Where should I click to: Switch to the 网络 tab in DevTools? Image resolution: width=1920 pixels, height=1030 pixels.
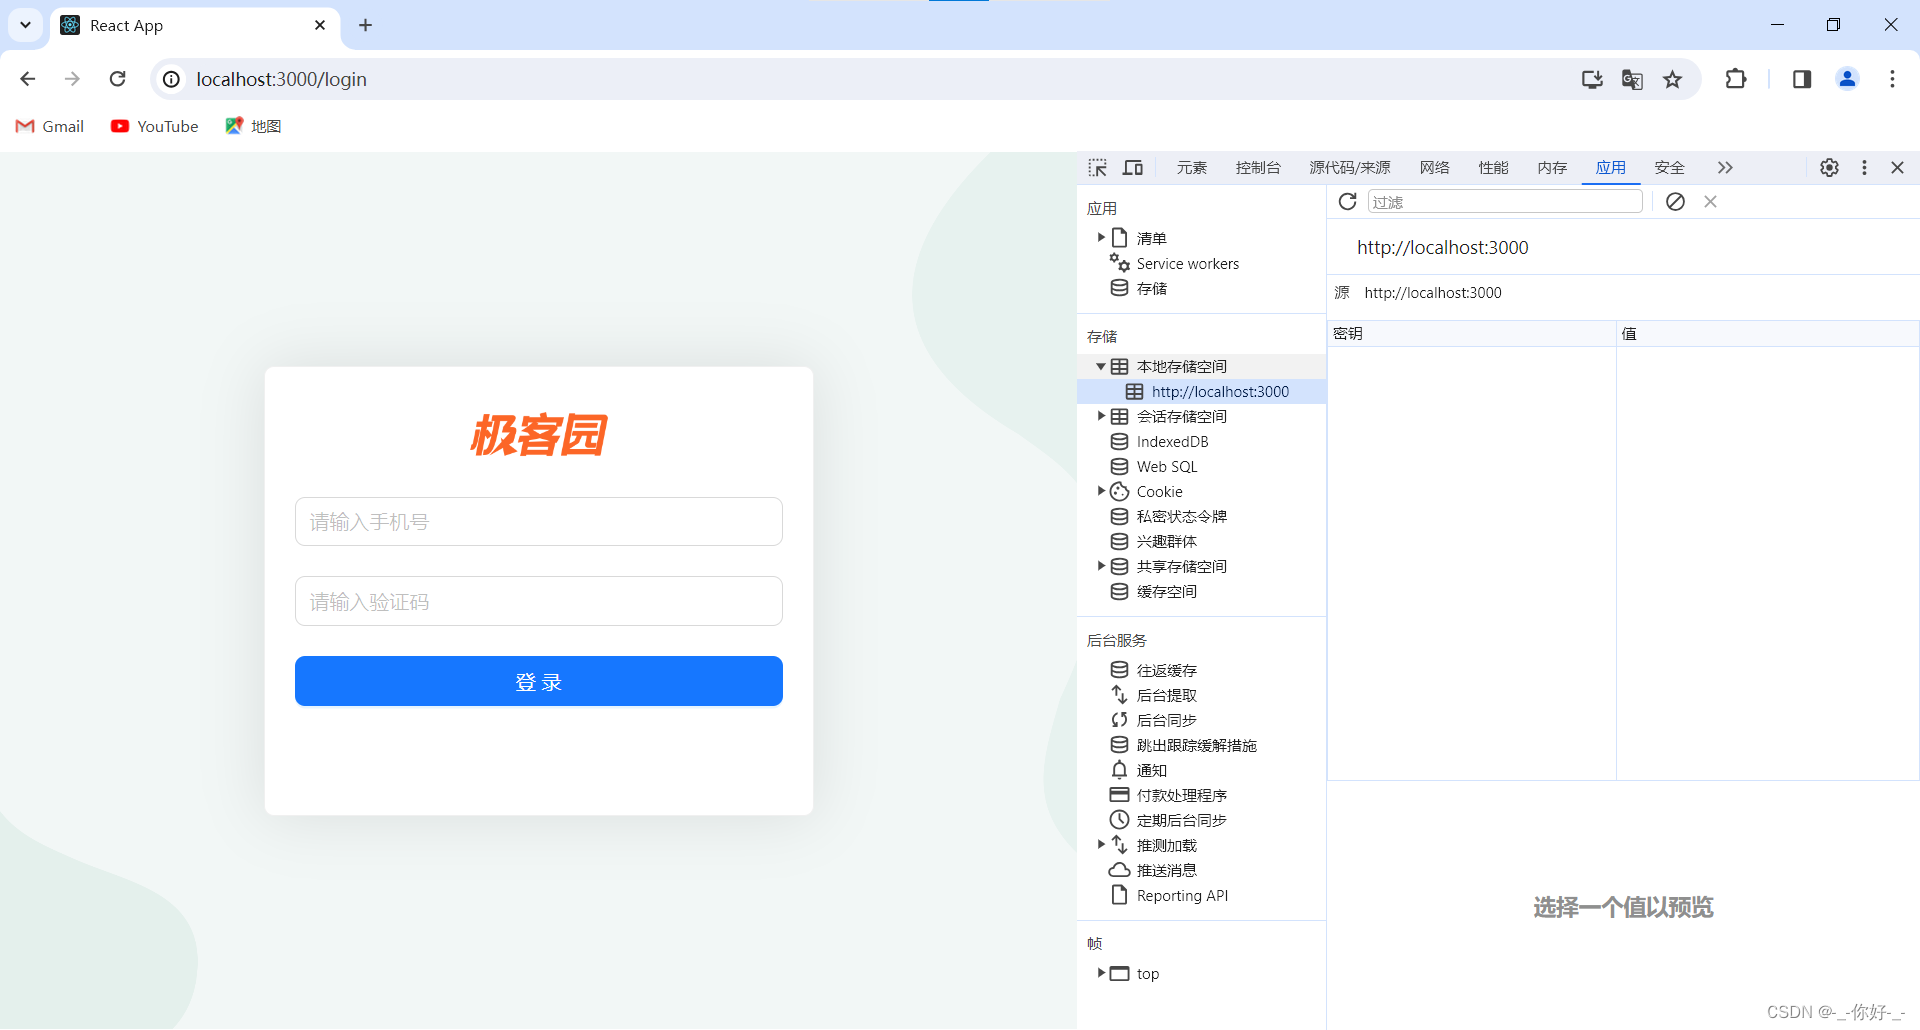coord(1433,167)
